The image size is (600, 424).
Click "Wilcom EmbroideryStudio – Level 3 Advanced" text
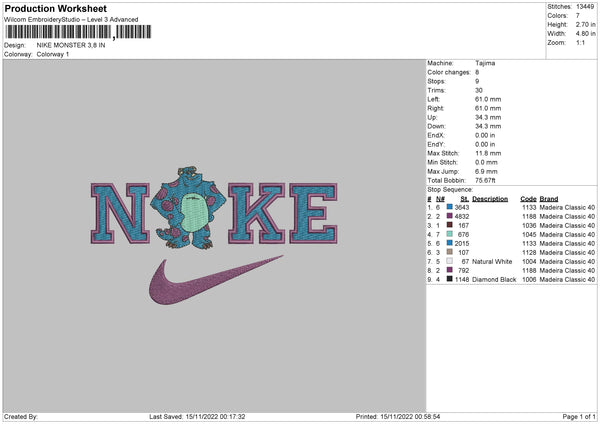pyautogui.click(x=71, y=20)
